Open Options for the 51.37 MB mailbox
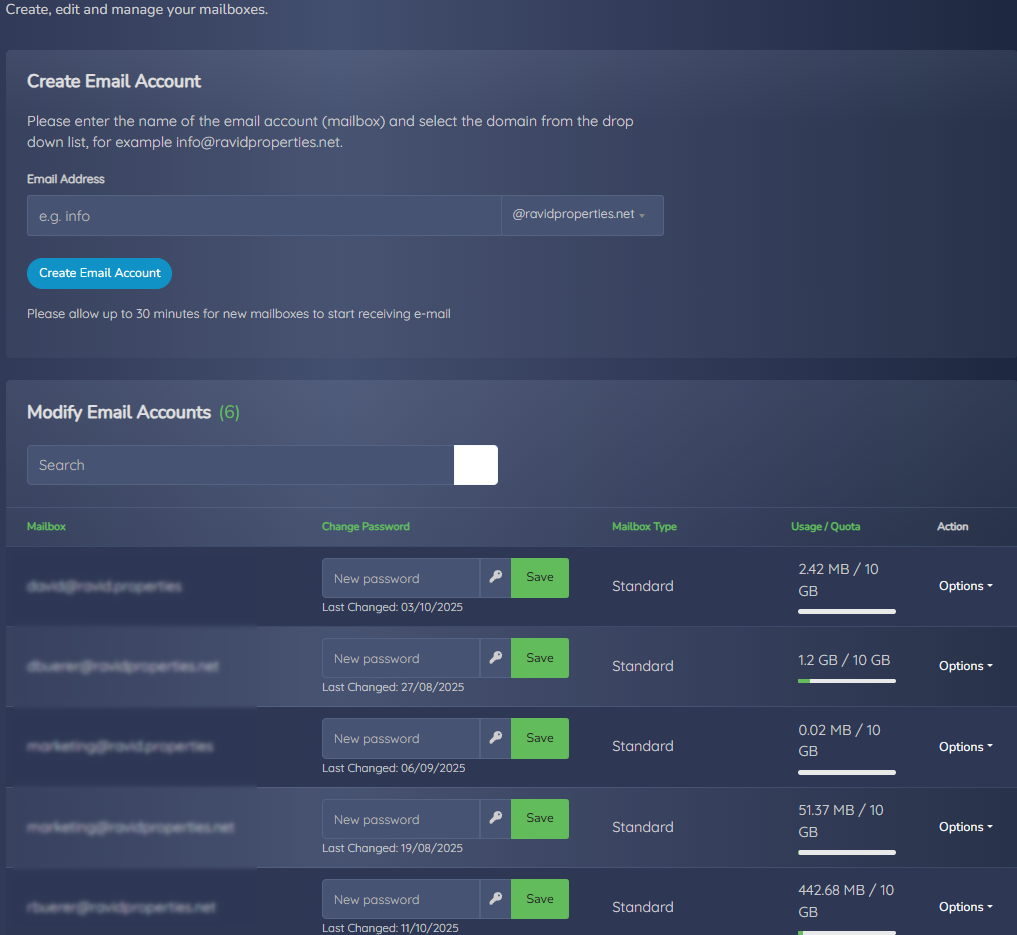Viewport: 1017px width, 935px height. pos(965,827)
